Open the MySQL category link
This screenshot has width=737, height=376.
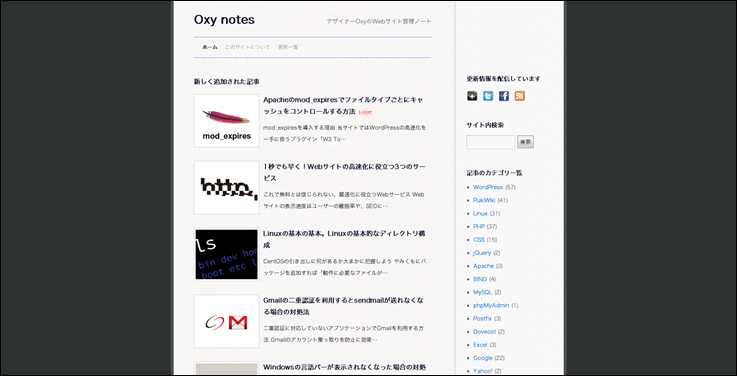[x=483, y=292]
